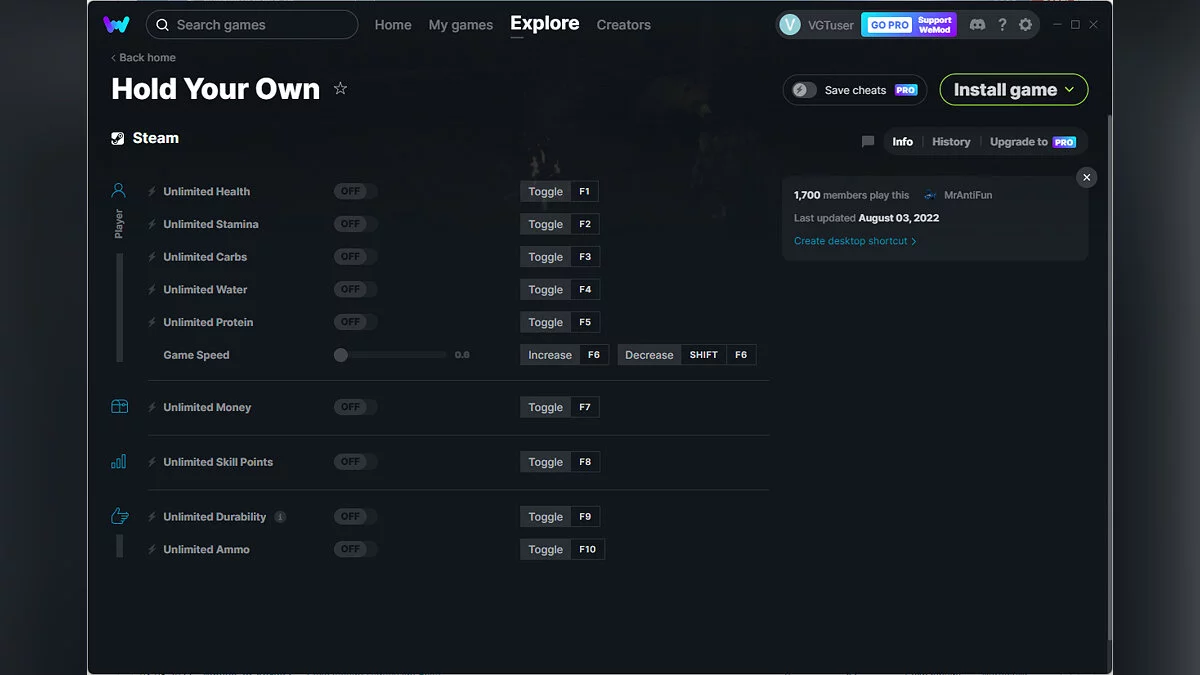
Task: Enable the Save cheats switch
Action: [x=803, y=89]
